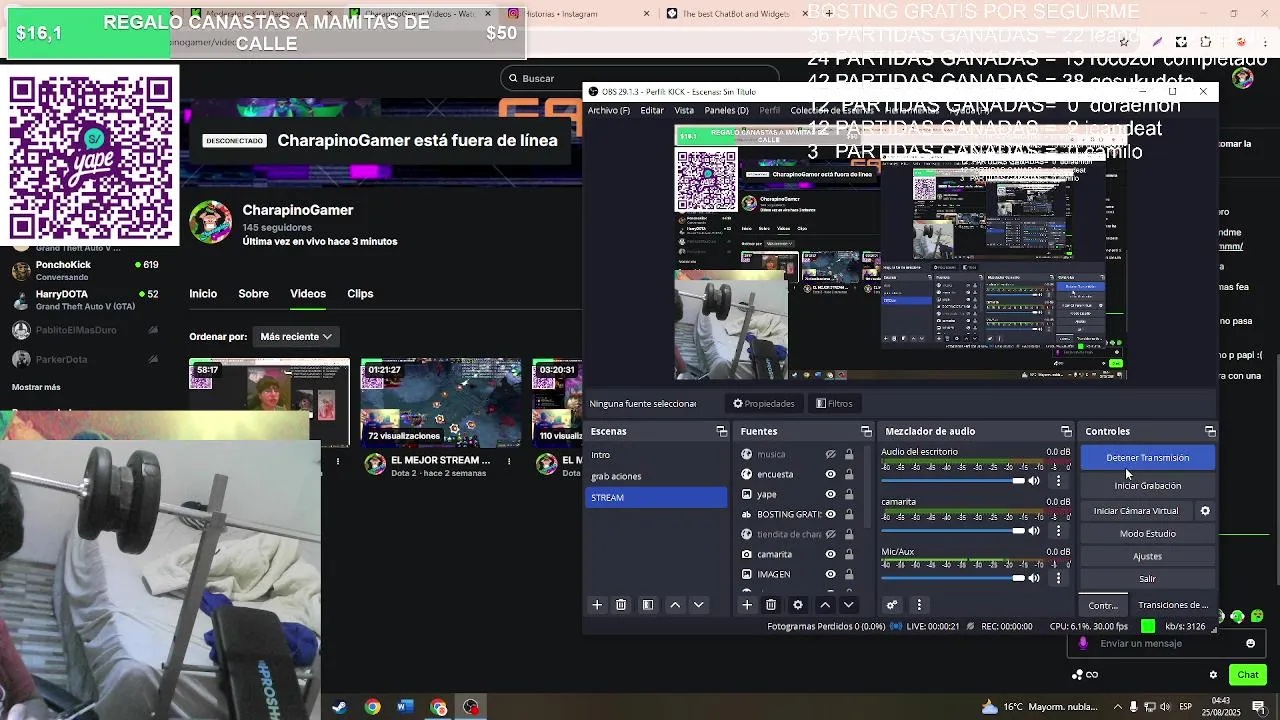Screen dimensions: 1280x720
Task: Open Inicio tab on Kick channel
Action: 203,294
